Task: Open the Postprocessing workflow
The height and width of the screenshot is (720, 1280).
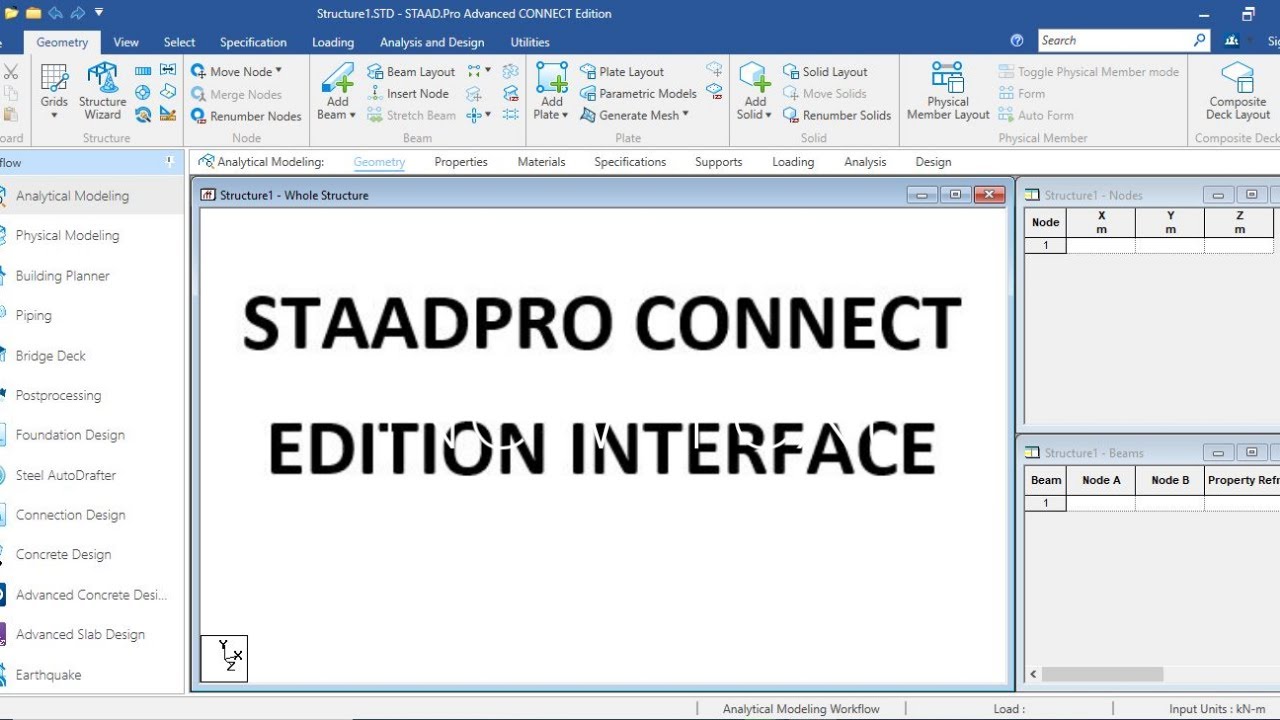Action: pyautogui.click(x=58, y=396)
